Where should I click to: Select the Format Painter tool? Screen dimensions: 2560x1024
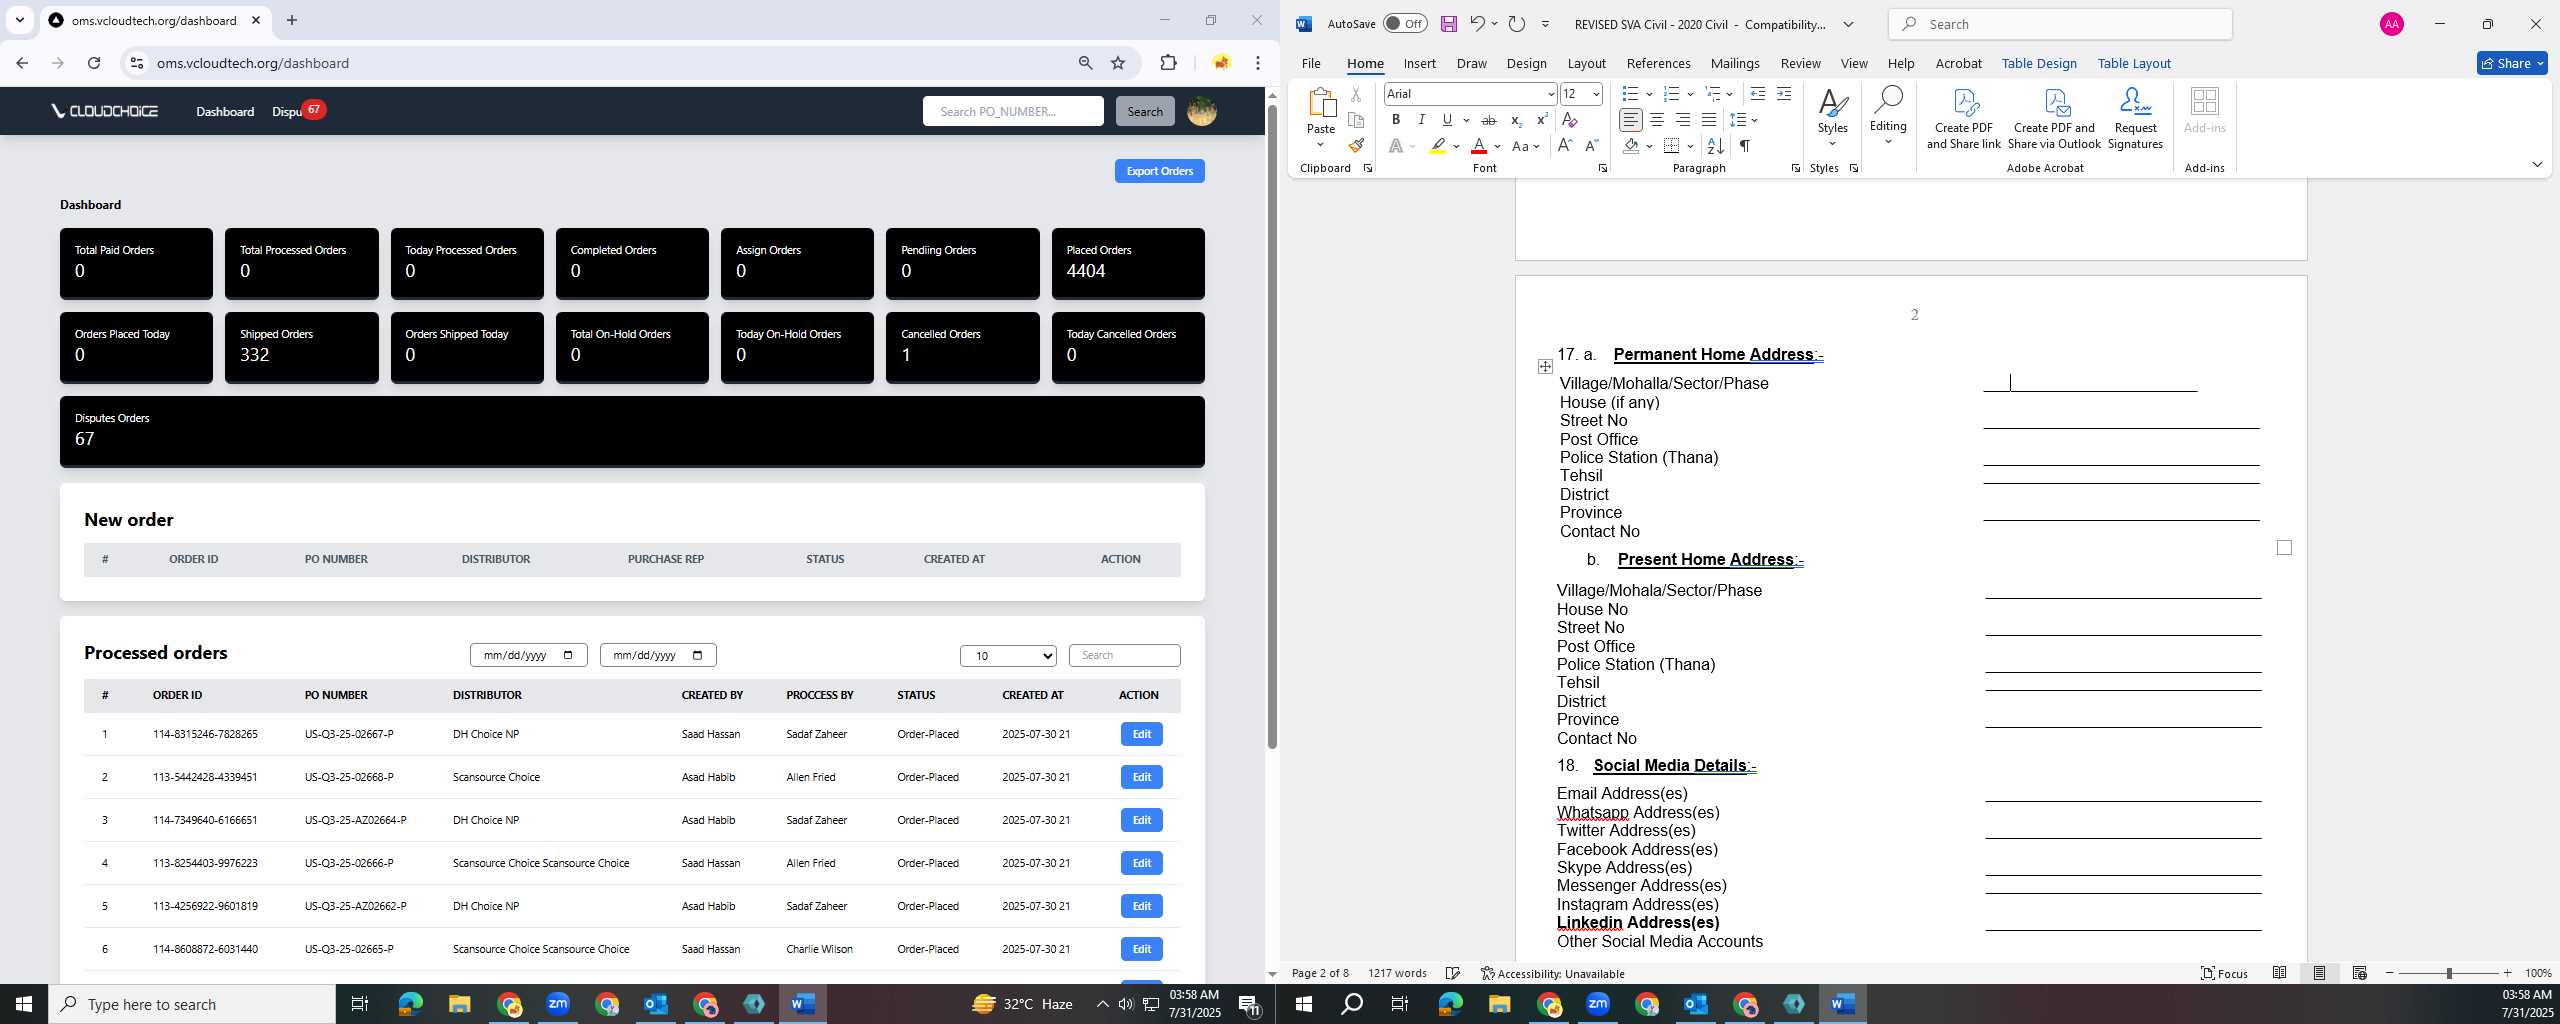[1356, 146]
